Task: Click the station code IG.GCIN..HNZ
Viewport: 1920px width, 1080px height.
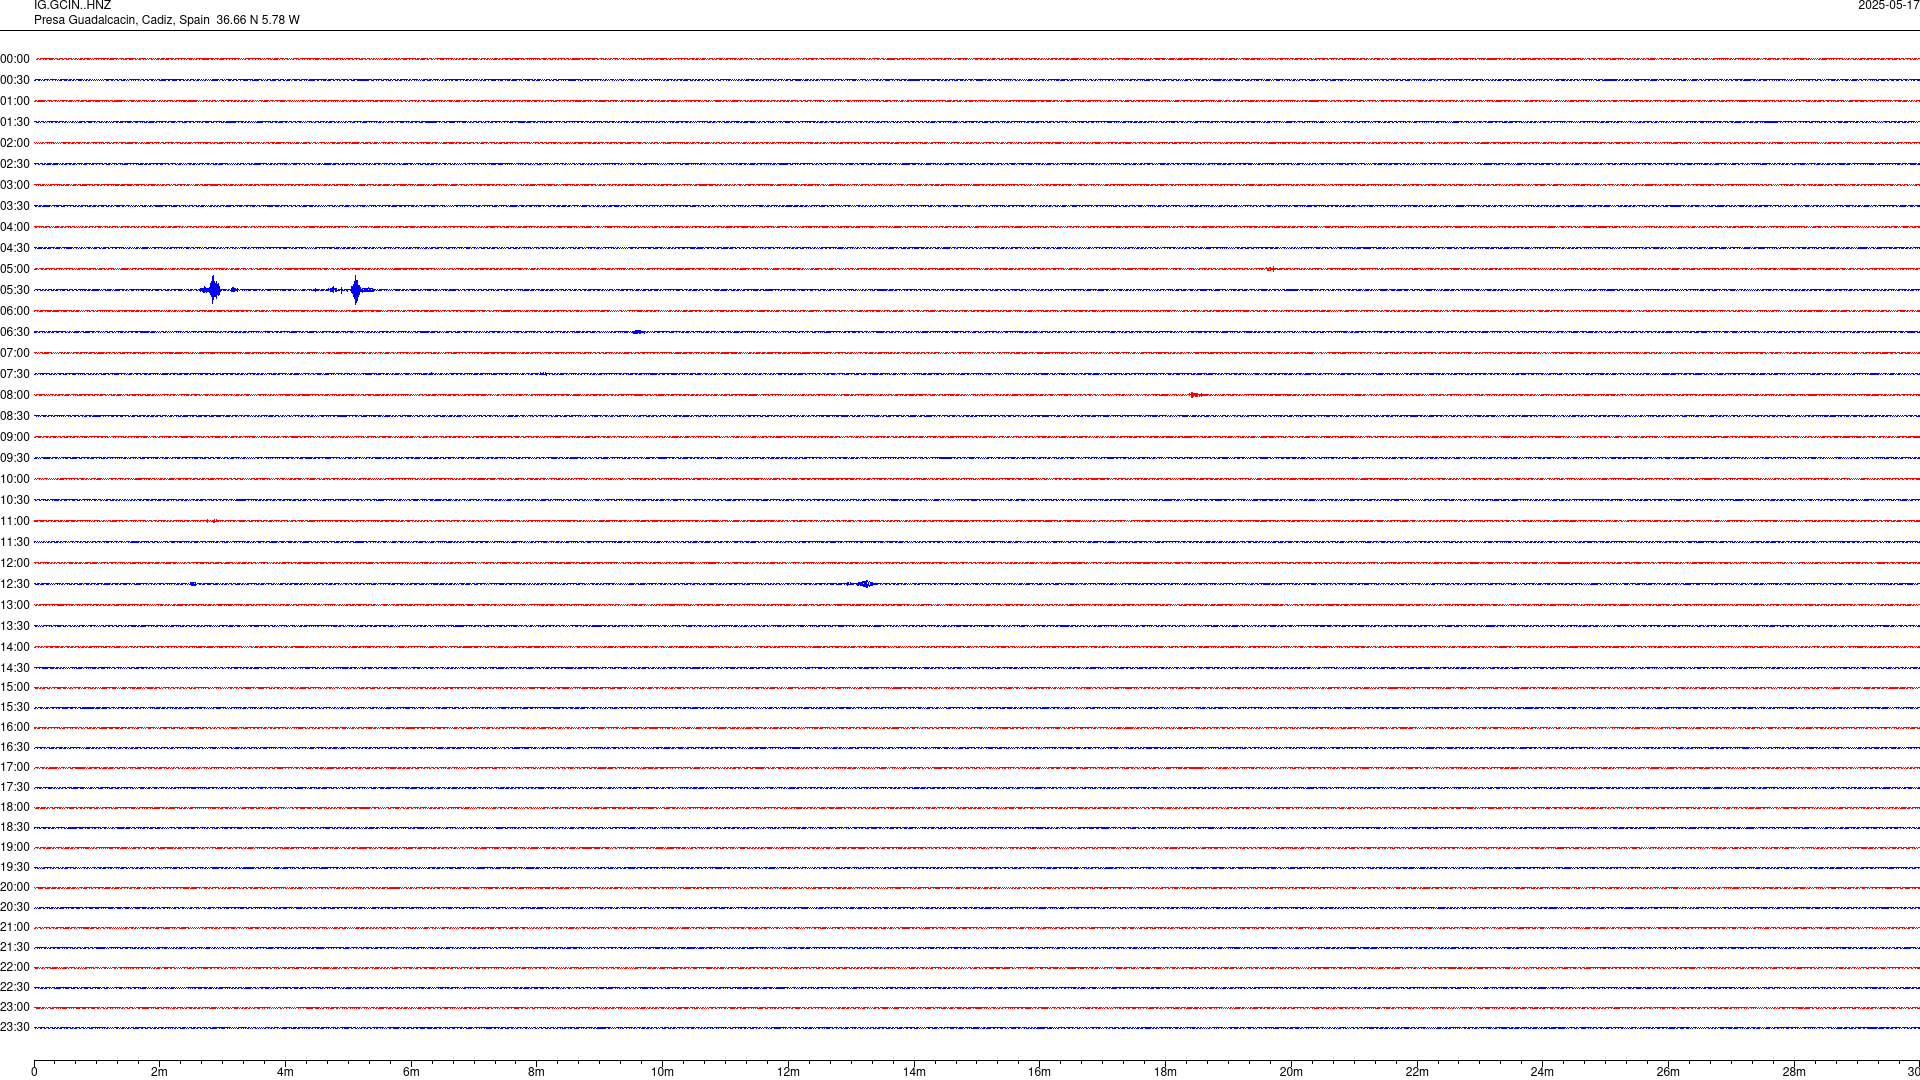Action: tap(72, 6)
